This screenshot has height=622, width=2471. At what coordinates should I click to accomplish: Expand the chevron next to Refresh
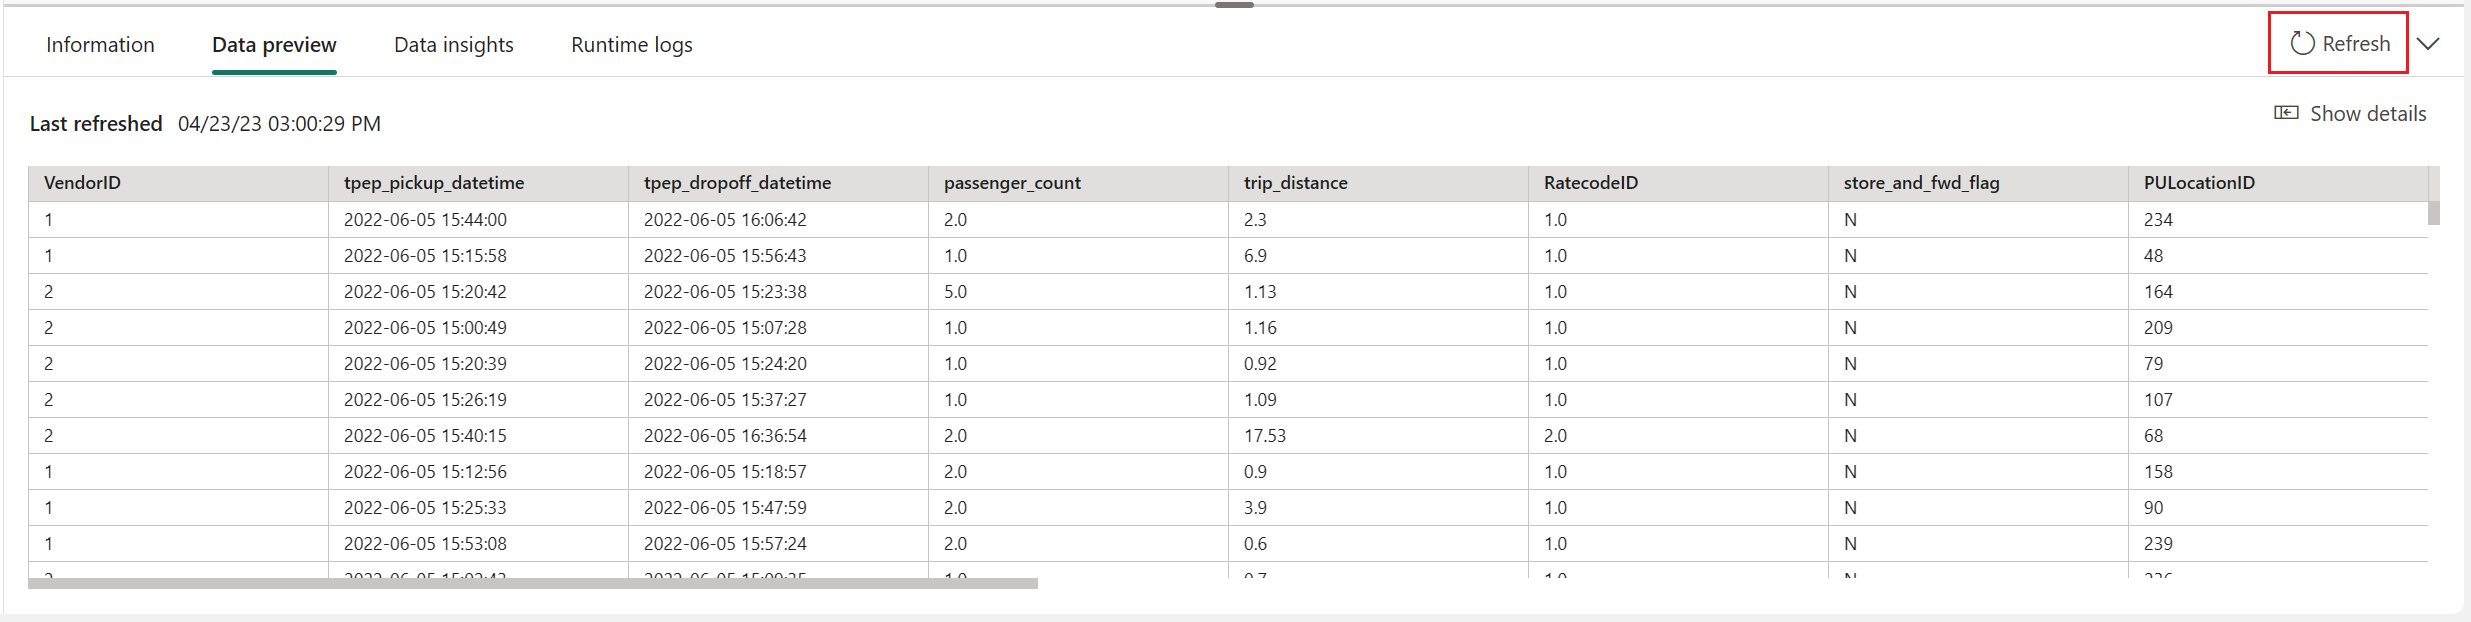[2428, 44]
